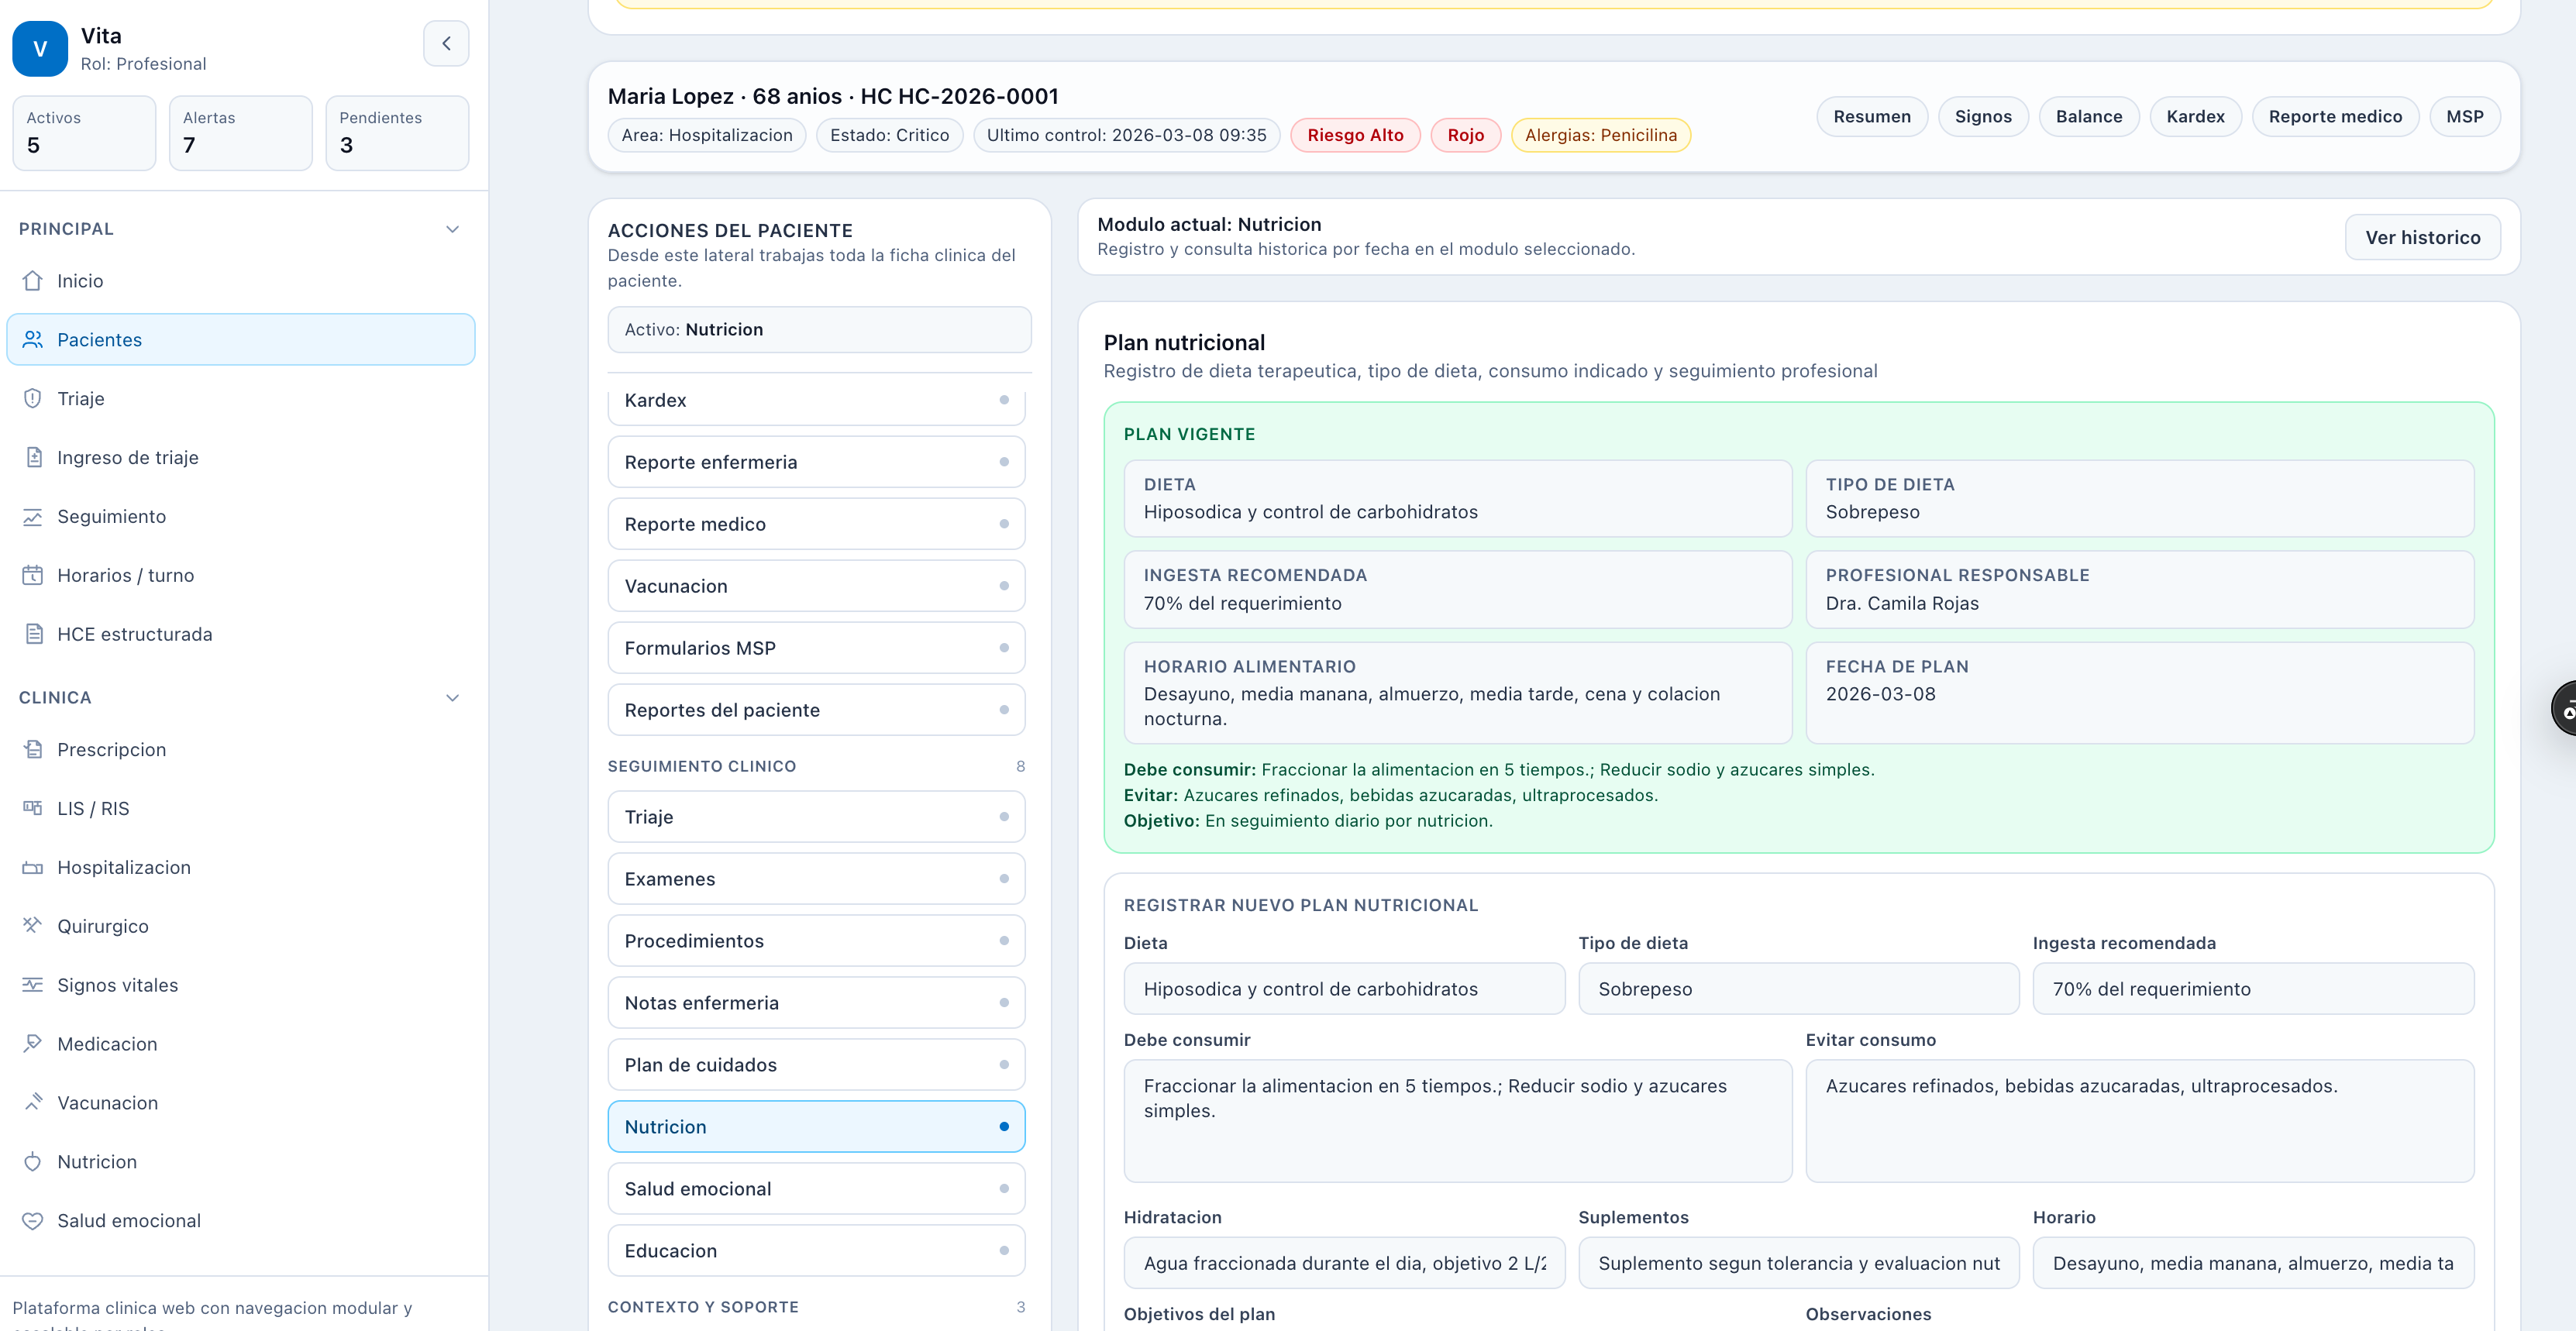Screen dimensions: 2576x1331
Task: Select Nutricion in patient actions list
Action: click(x=816, y=1127)
